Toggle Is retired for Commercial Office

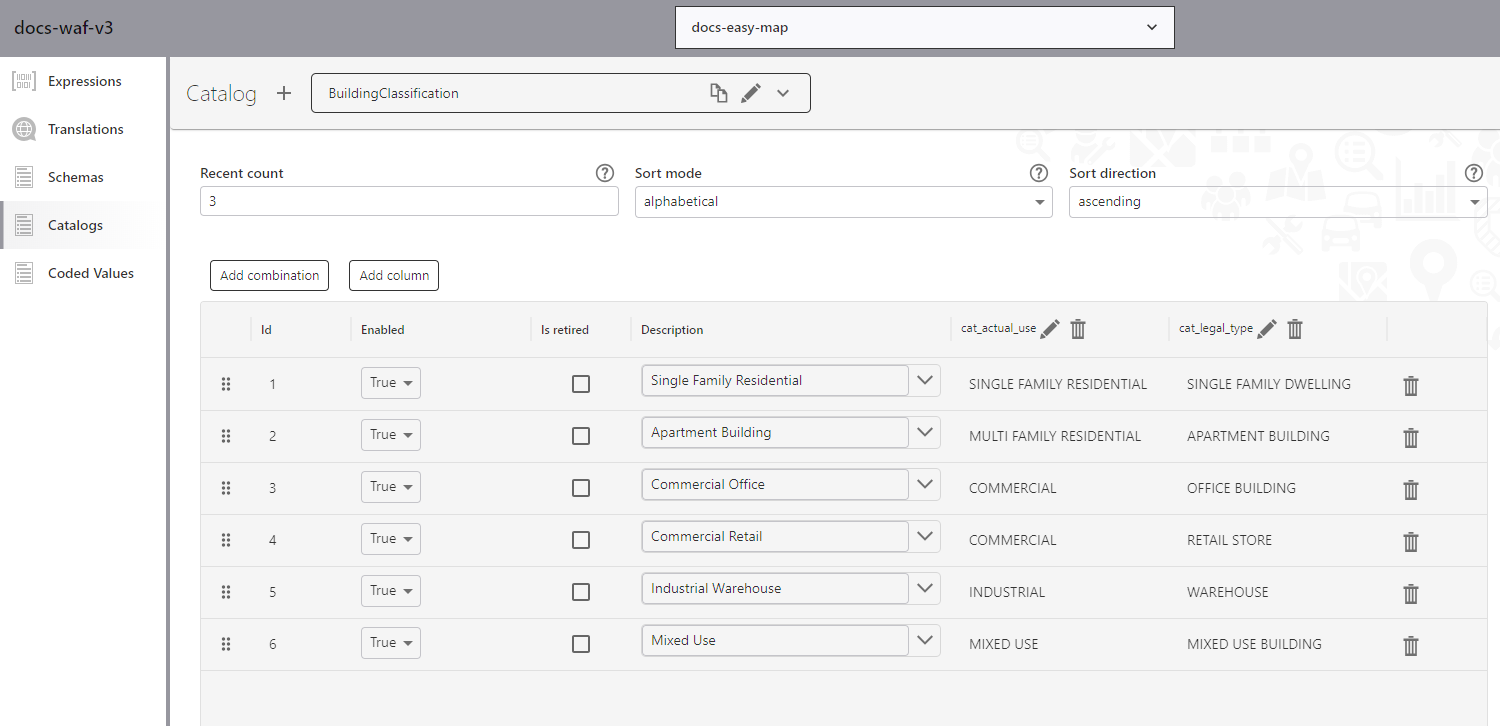pyautogui.click(x=581, y=488)
